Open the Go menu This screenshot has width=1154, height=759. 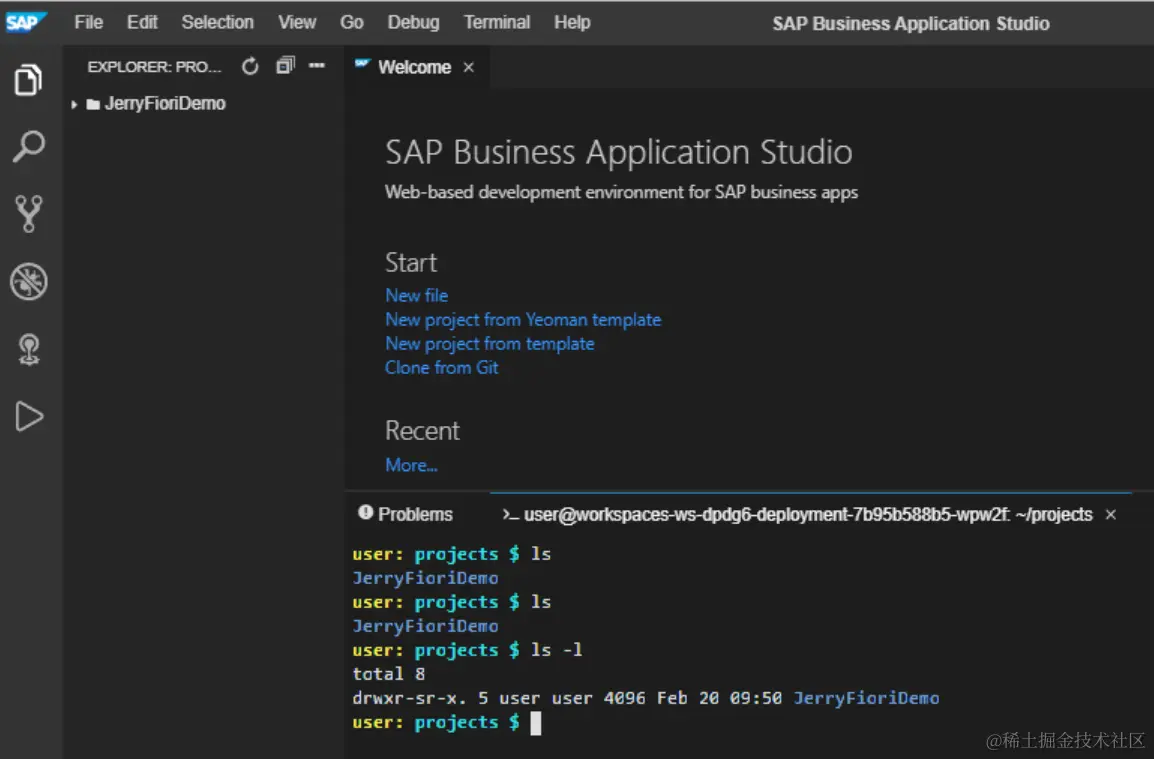pyautogui.click(x=352, y=23)
